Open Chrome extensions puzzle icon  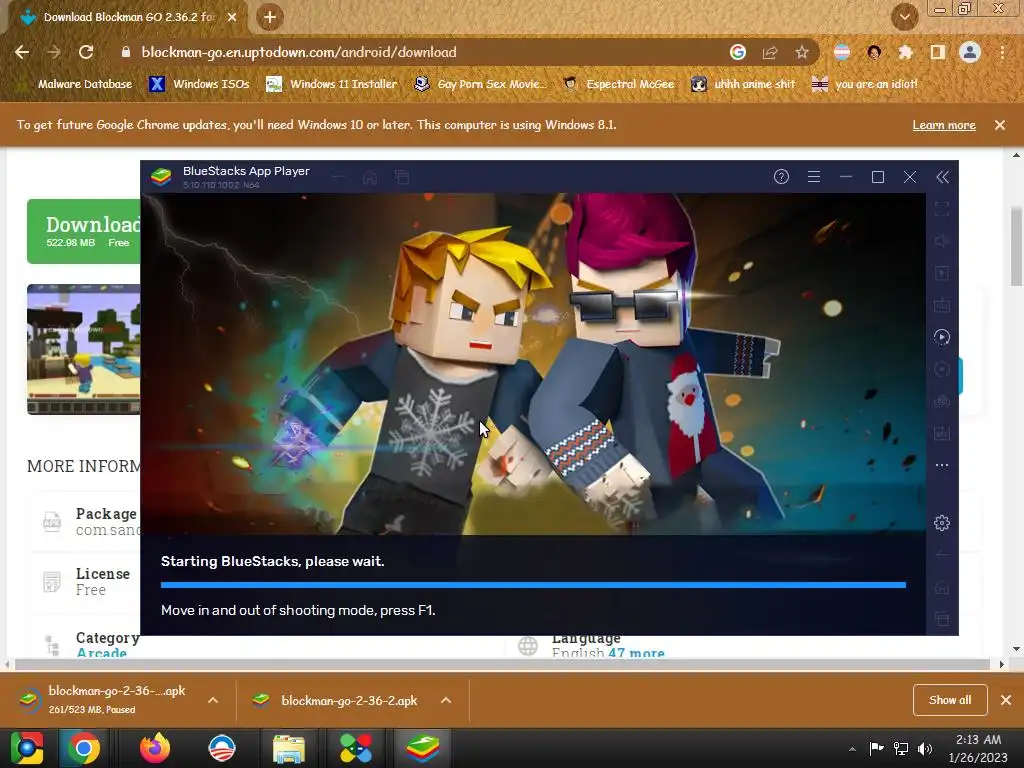905,52
